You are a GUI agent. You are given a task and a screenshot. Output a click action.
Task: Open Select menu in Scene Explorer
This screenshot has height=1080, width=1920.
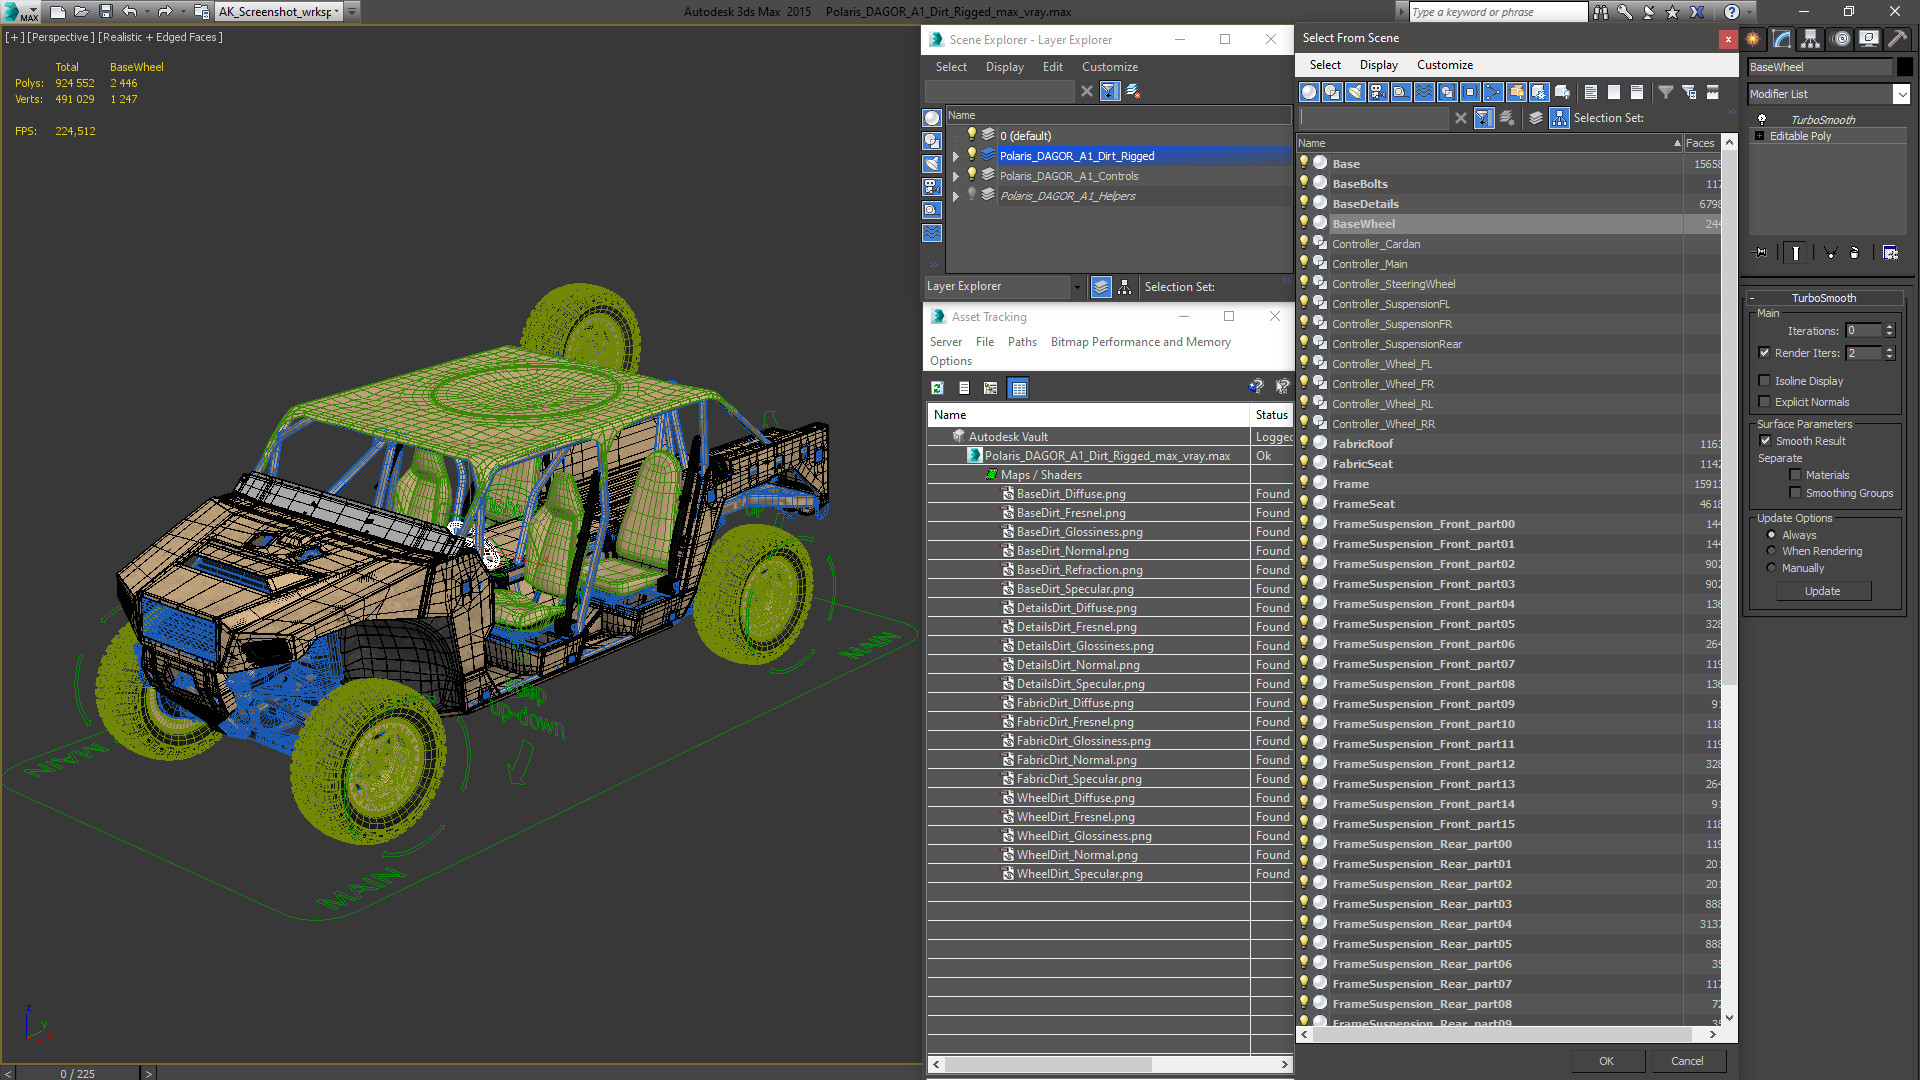pyautogui.click(x=951, y=67)
